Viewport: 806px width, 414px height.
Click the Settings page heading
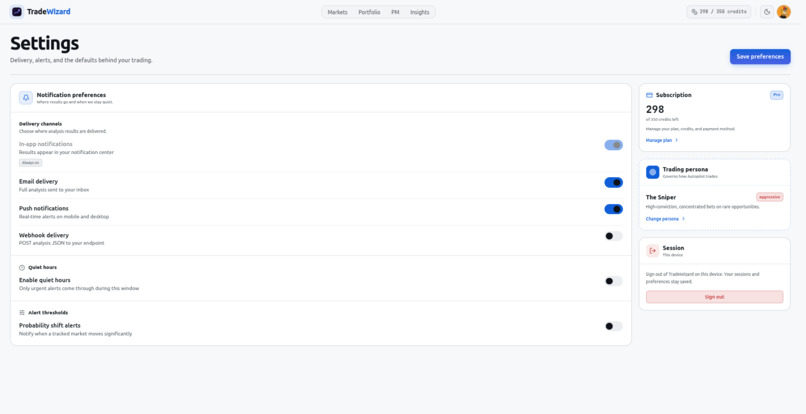pyautogui.click(x=45, y=43)
